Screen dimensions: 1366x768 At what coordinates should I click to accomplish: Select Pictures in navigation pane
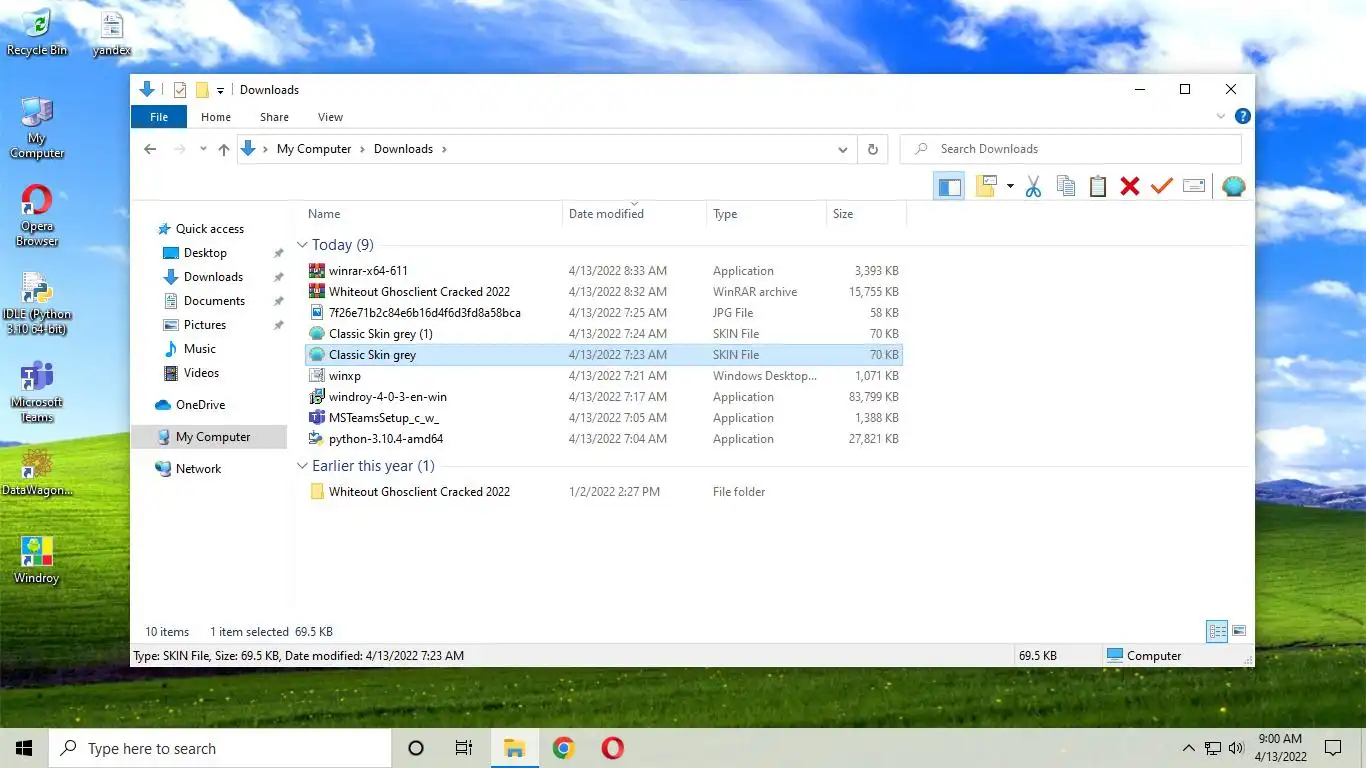[x=204, y=325]
